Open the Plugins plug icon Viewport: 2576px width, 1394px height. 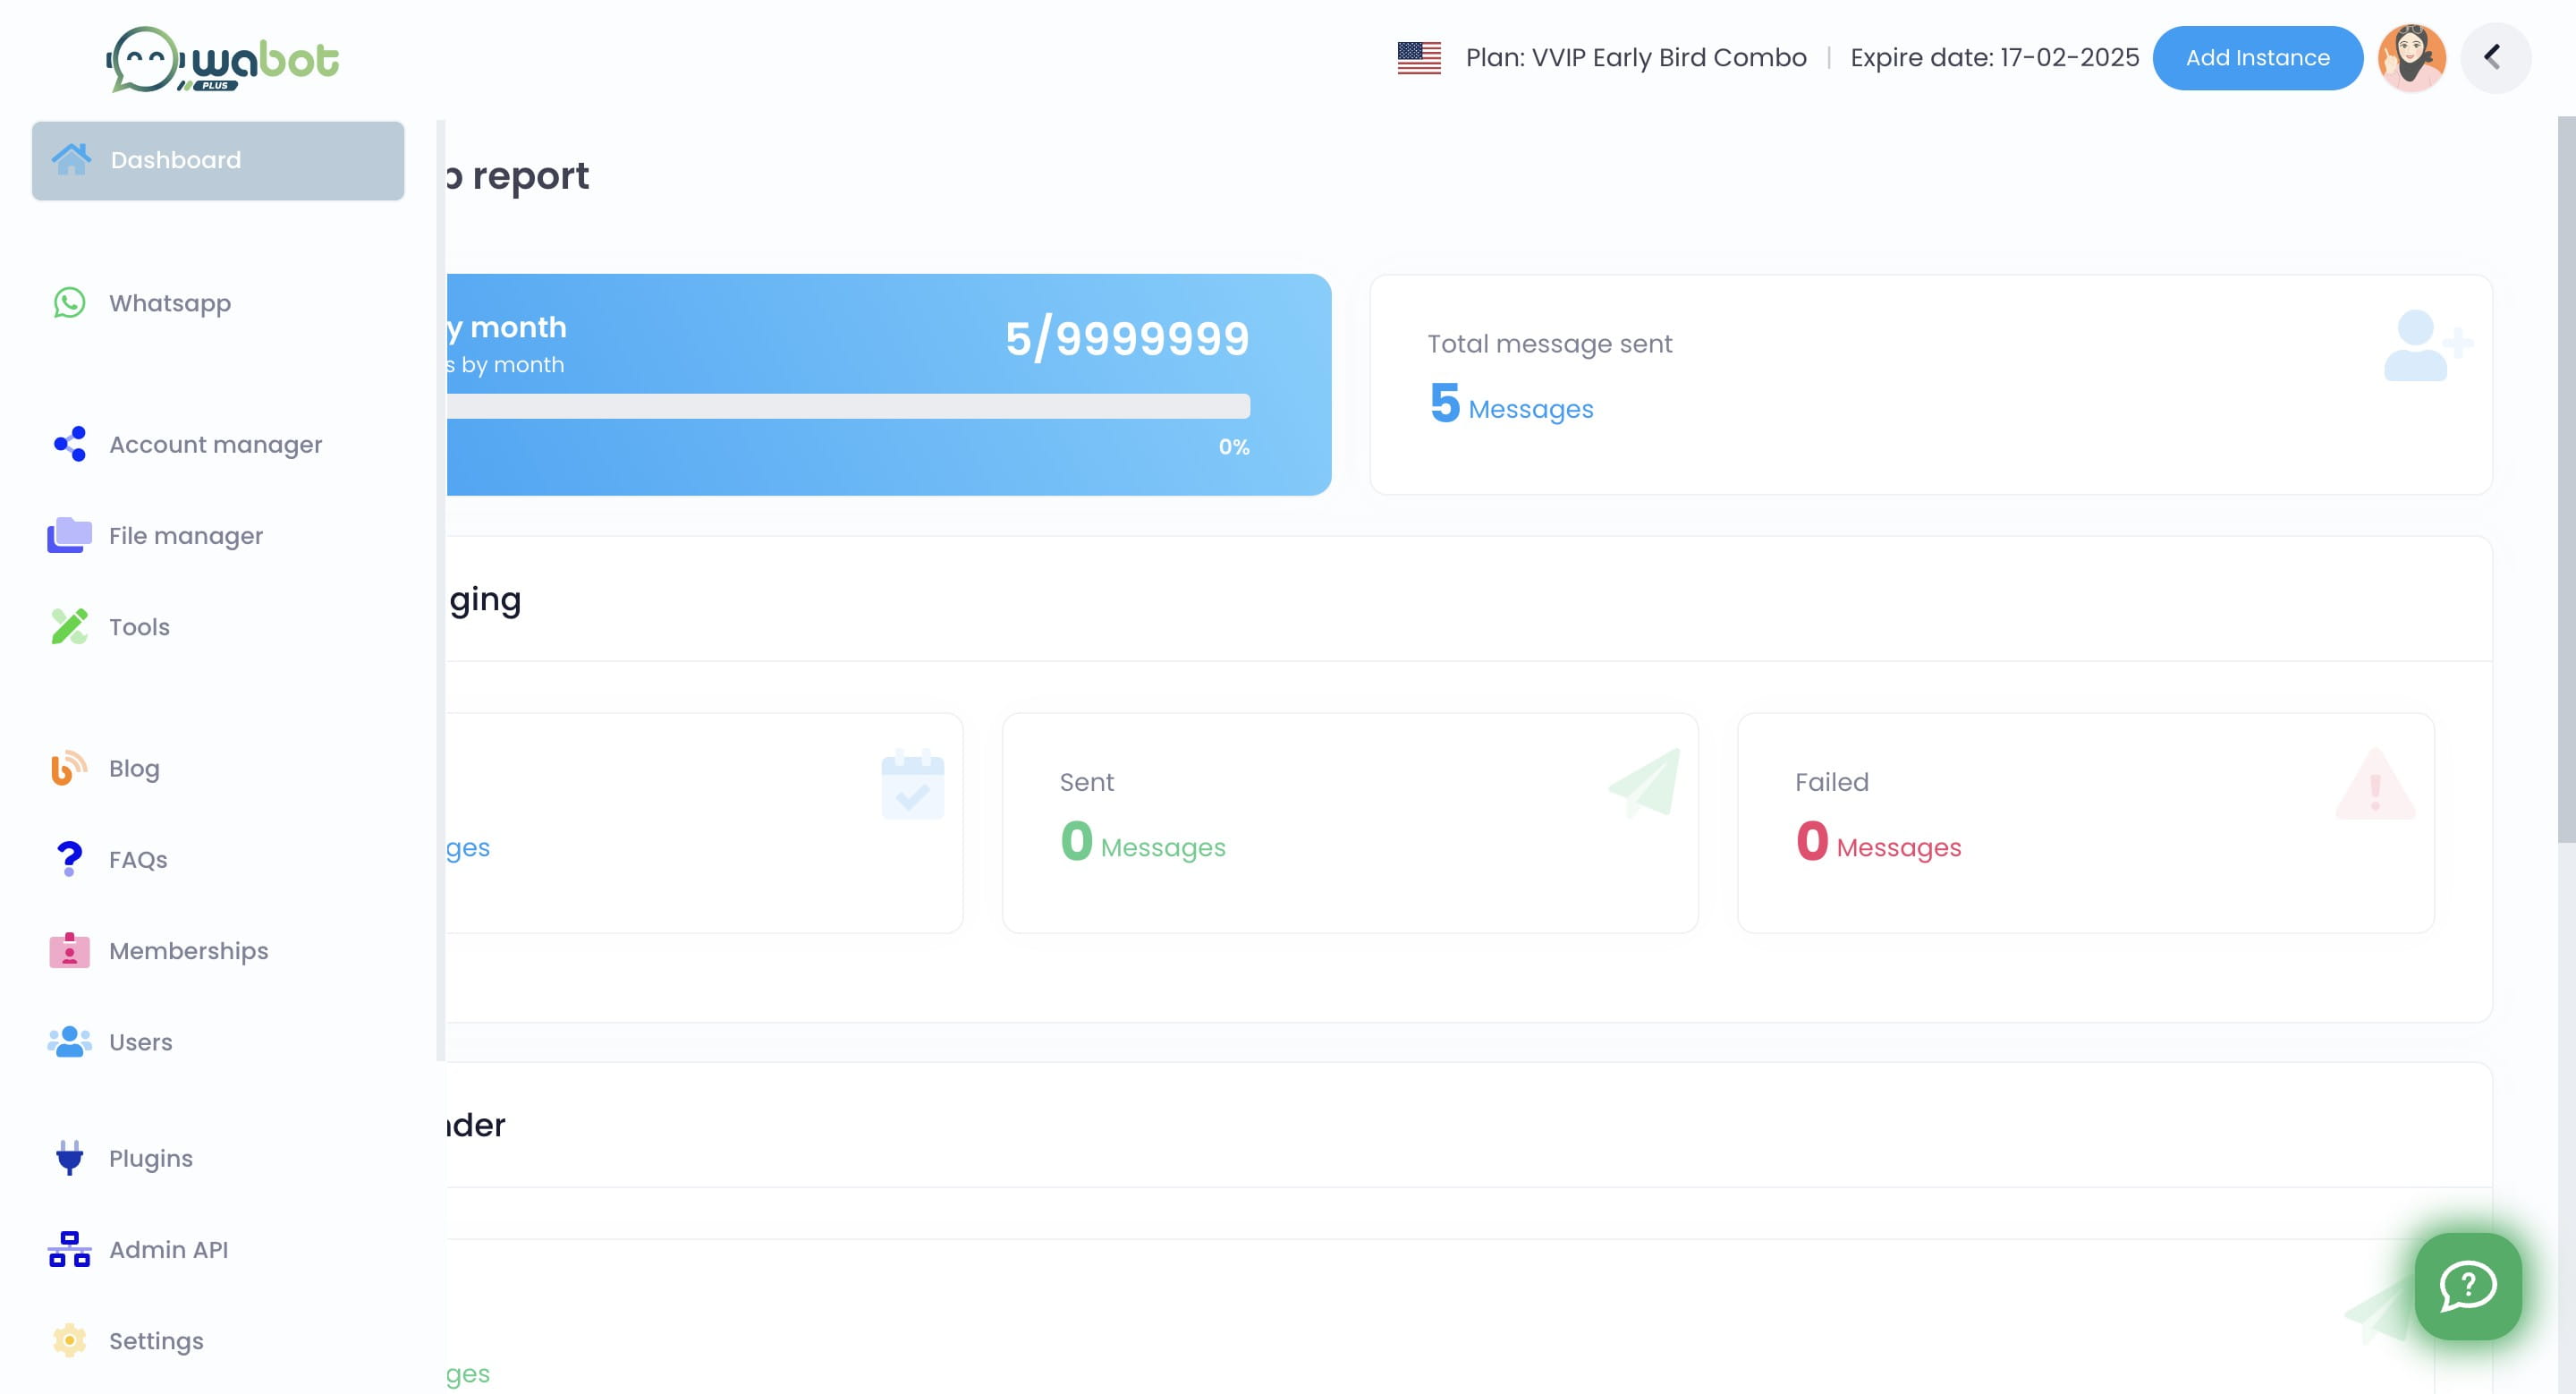(69, 1158)
